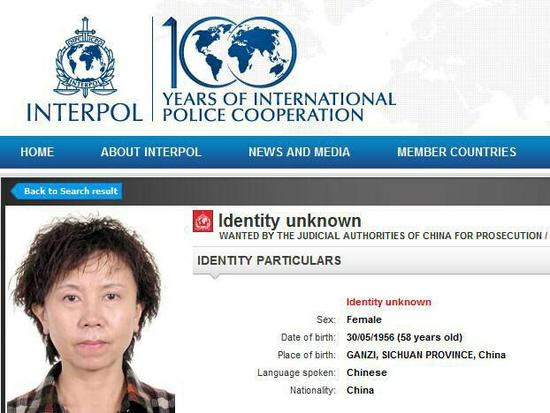Click the Sex value Female
Image resolution: width=550 pixels, height=413 pixels.
[x=364, y=320]
